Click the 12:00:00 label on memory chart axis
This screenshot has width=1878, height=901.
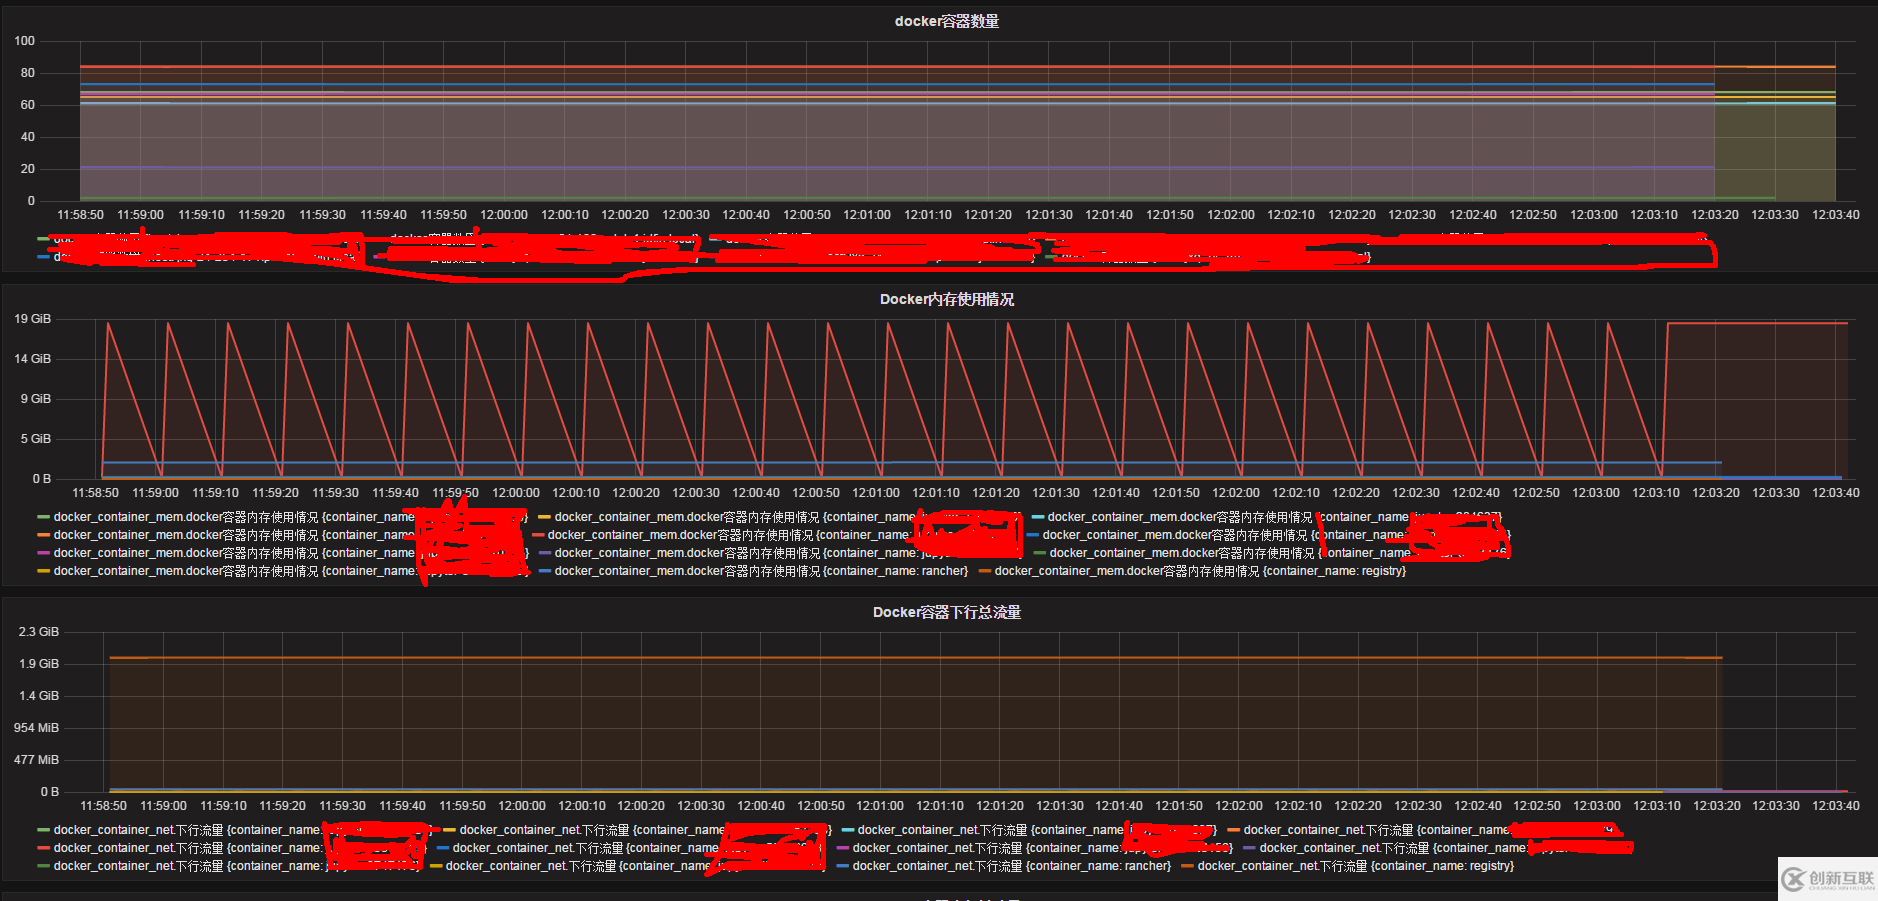(516, 493)
